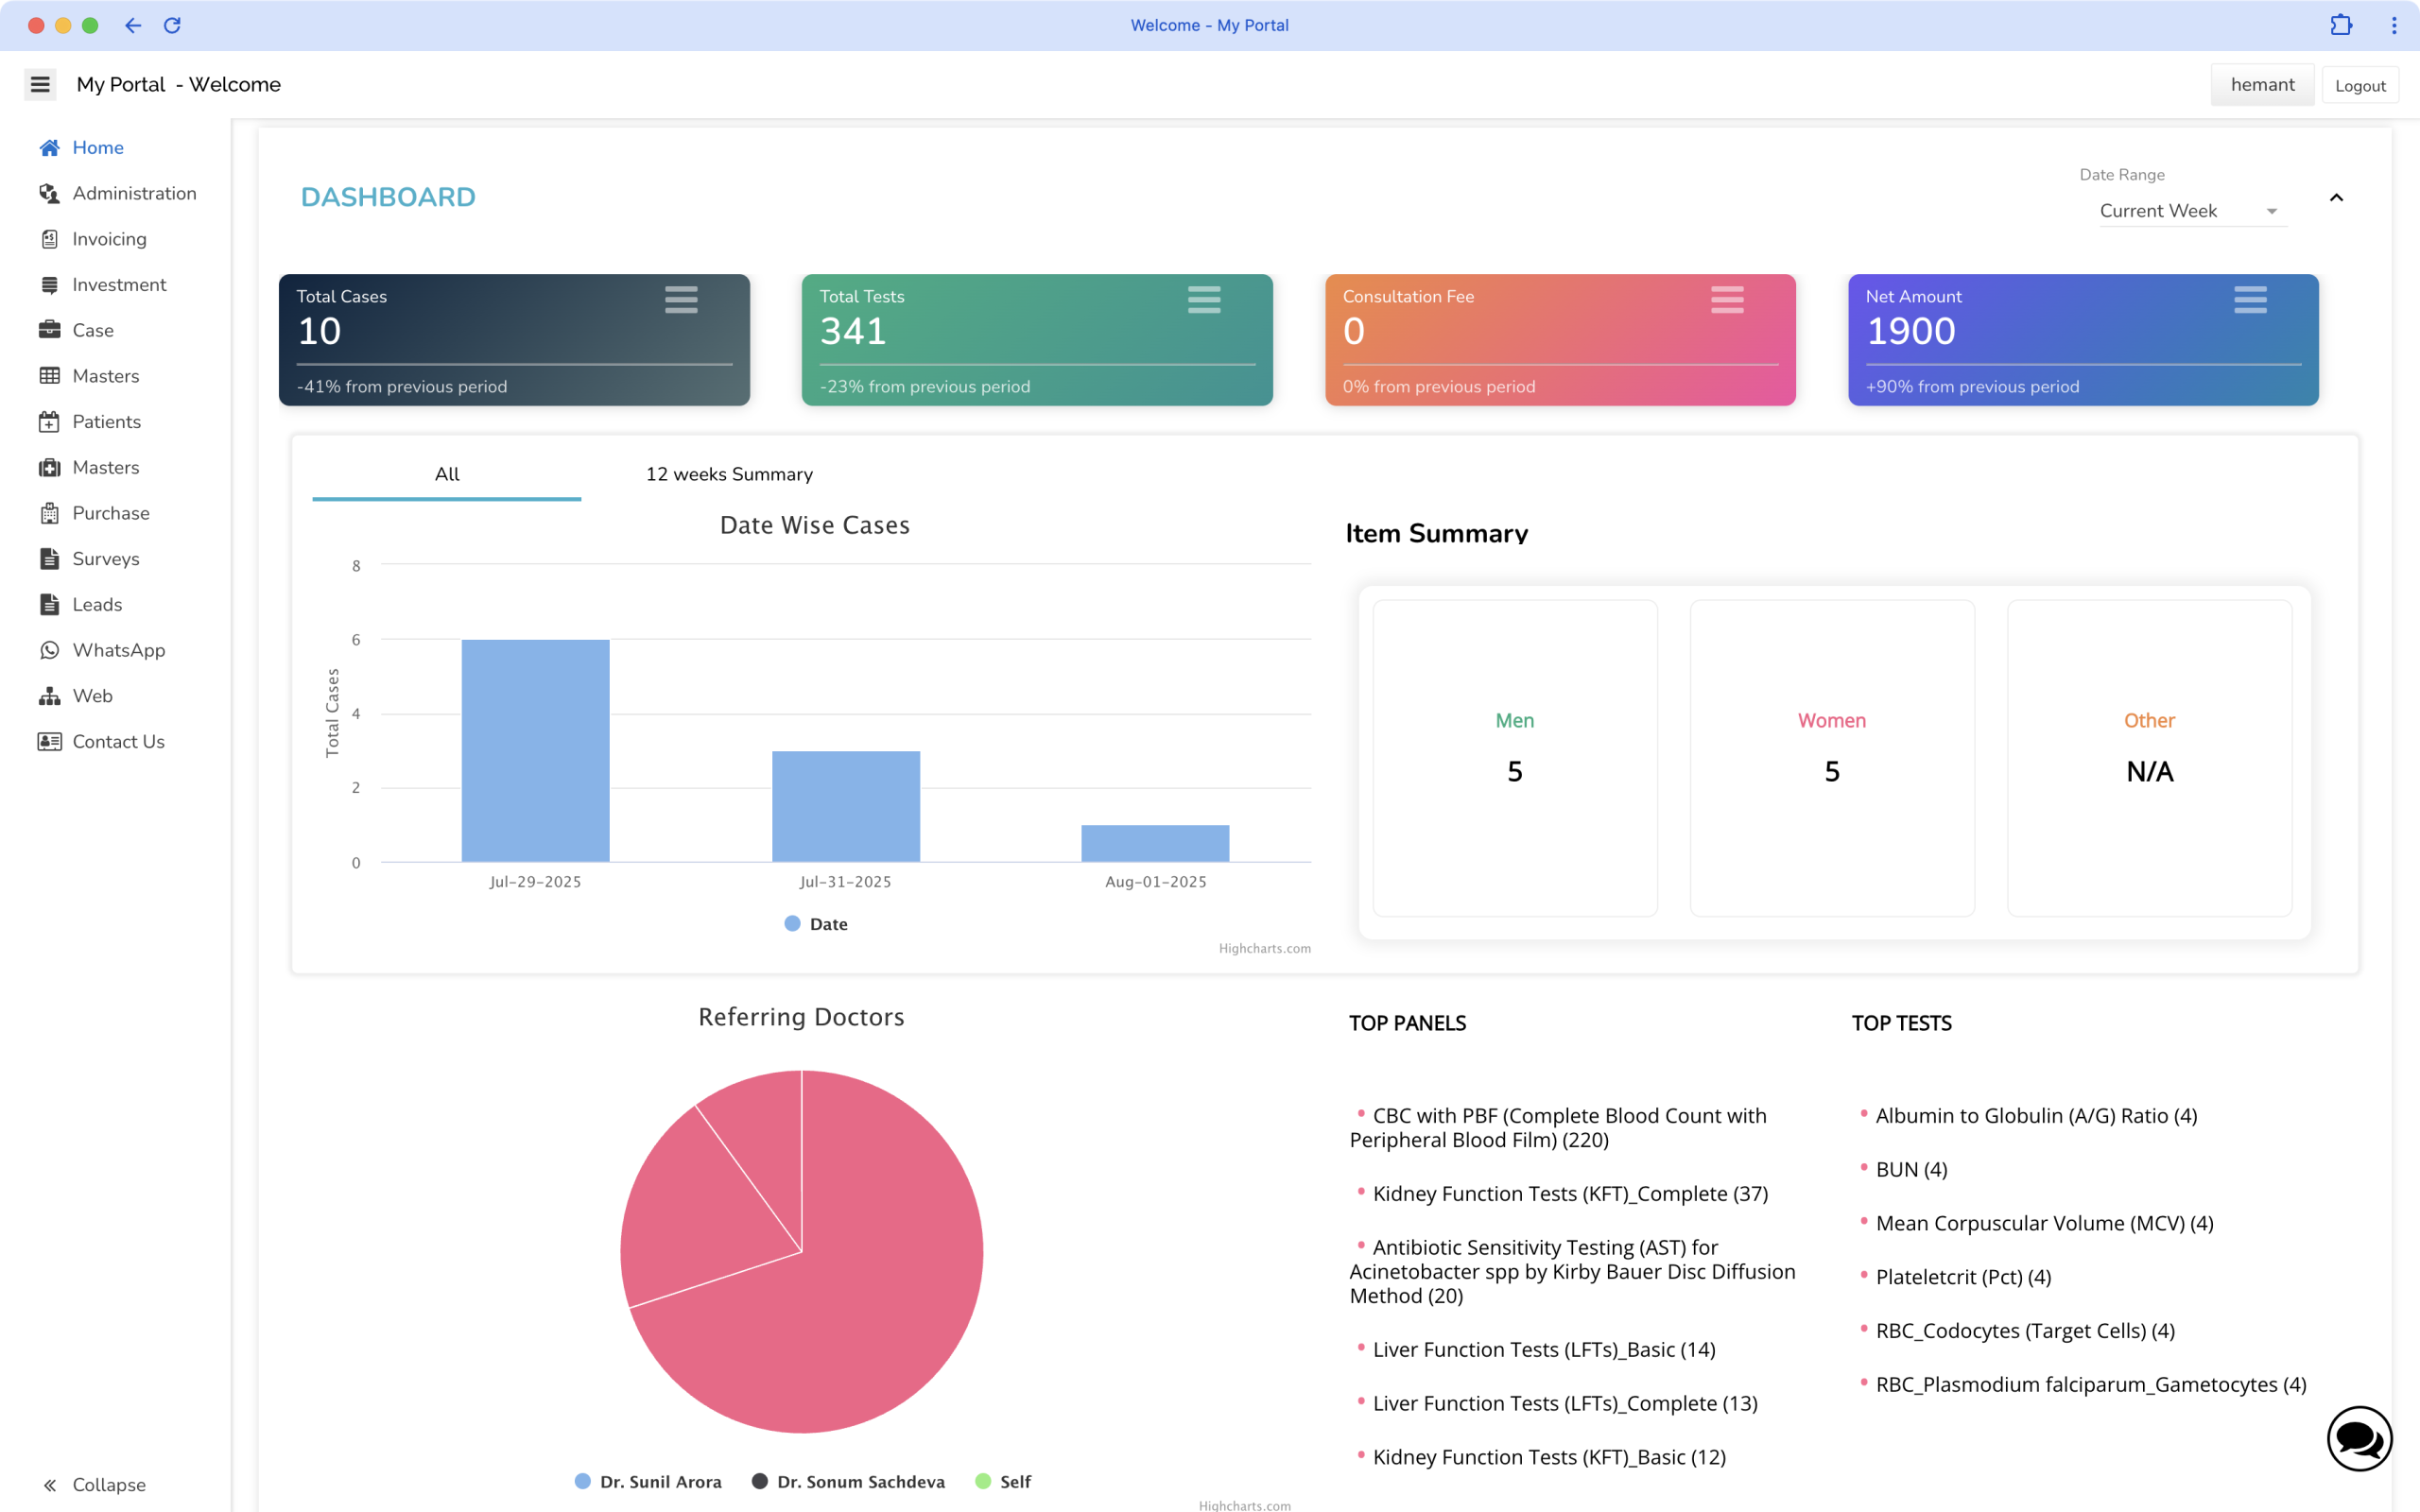The height and width of the screenshot is (1512, 2420).
Task: Click the Jul-29-2025 bar in the chart
Action: click(x=535, y=750)
